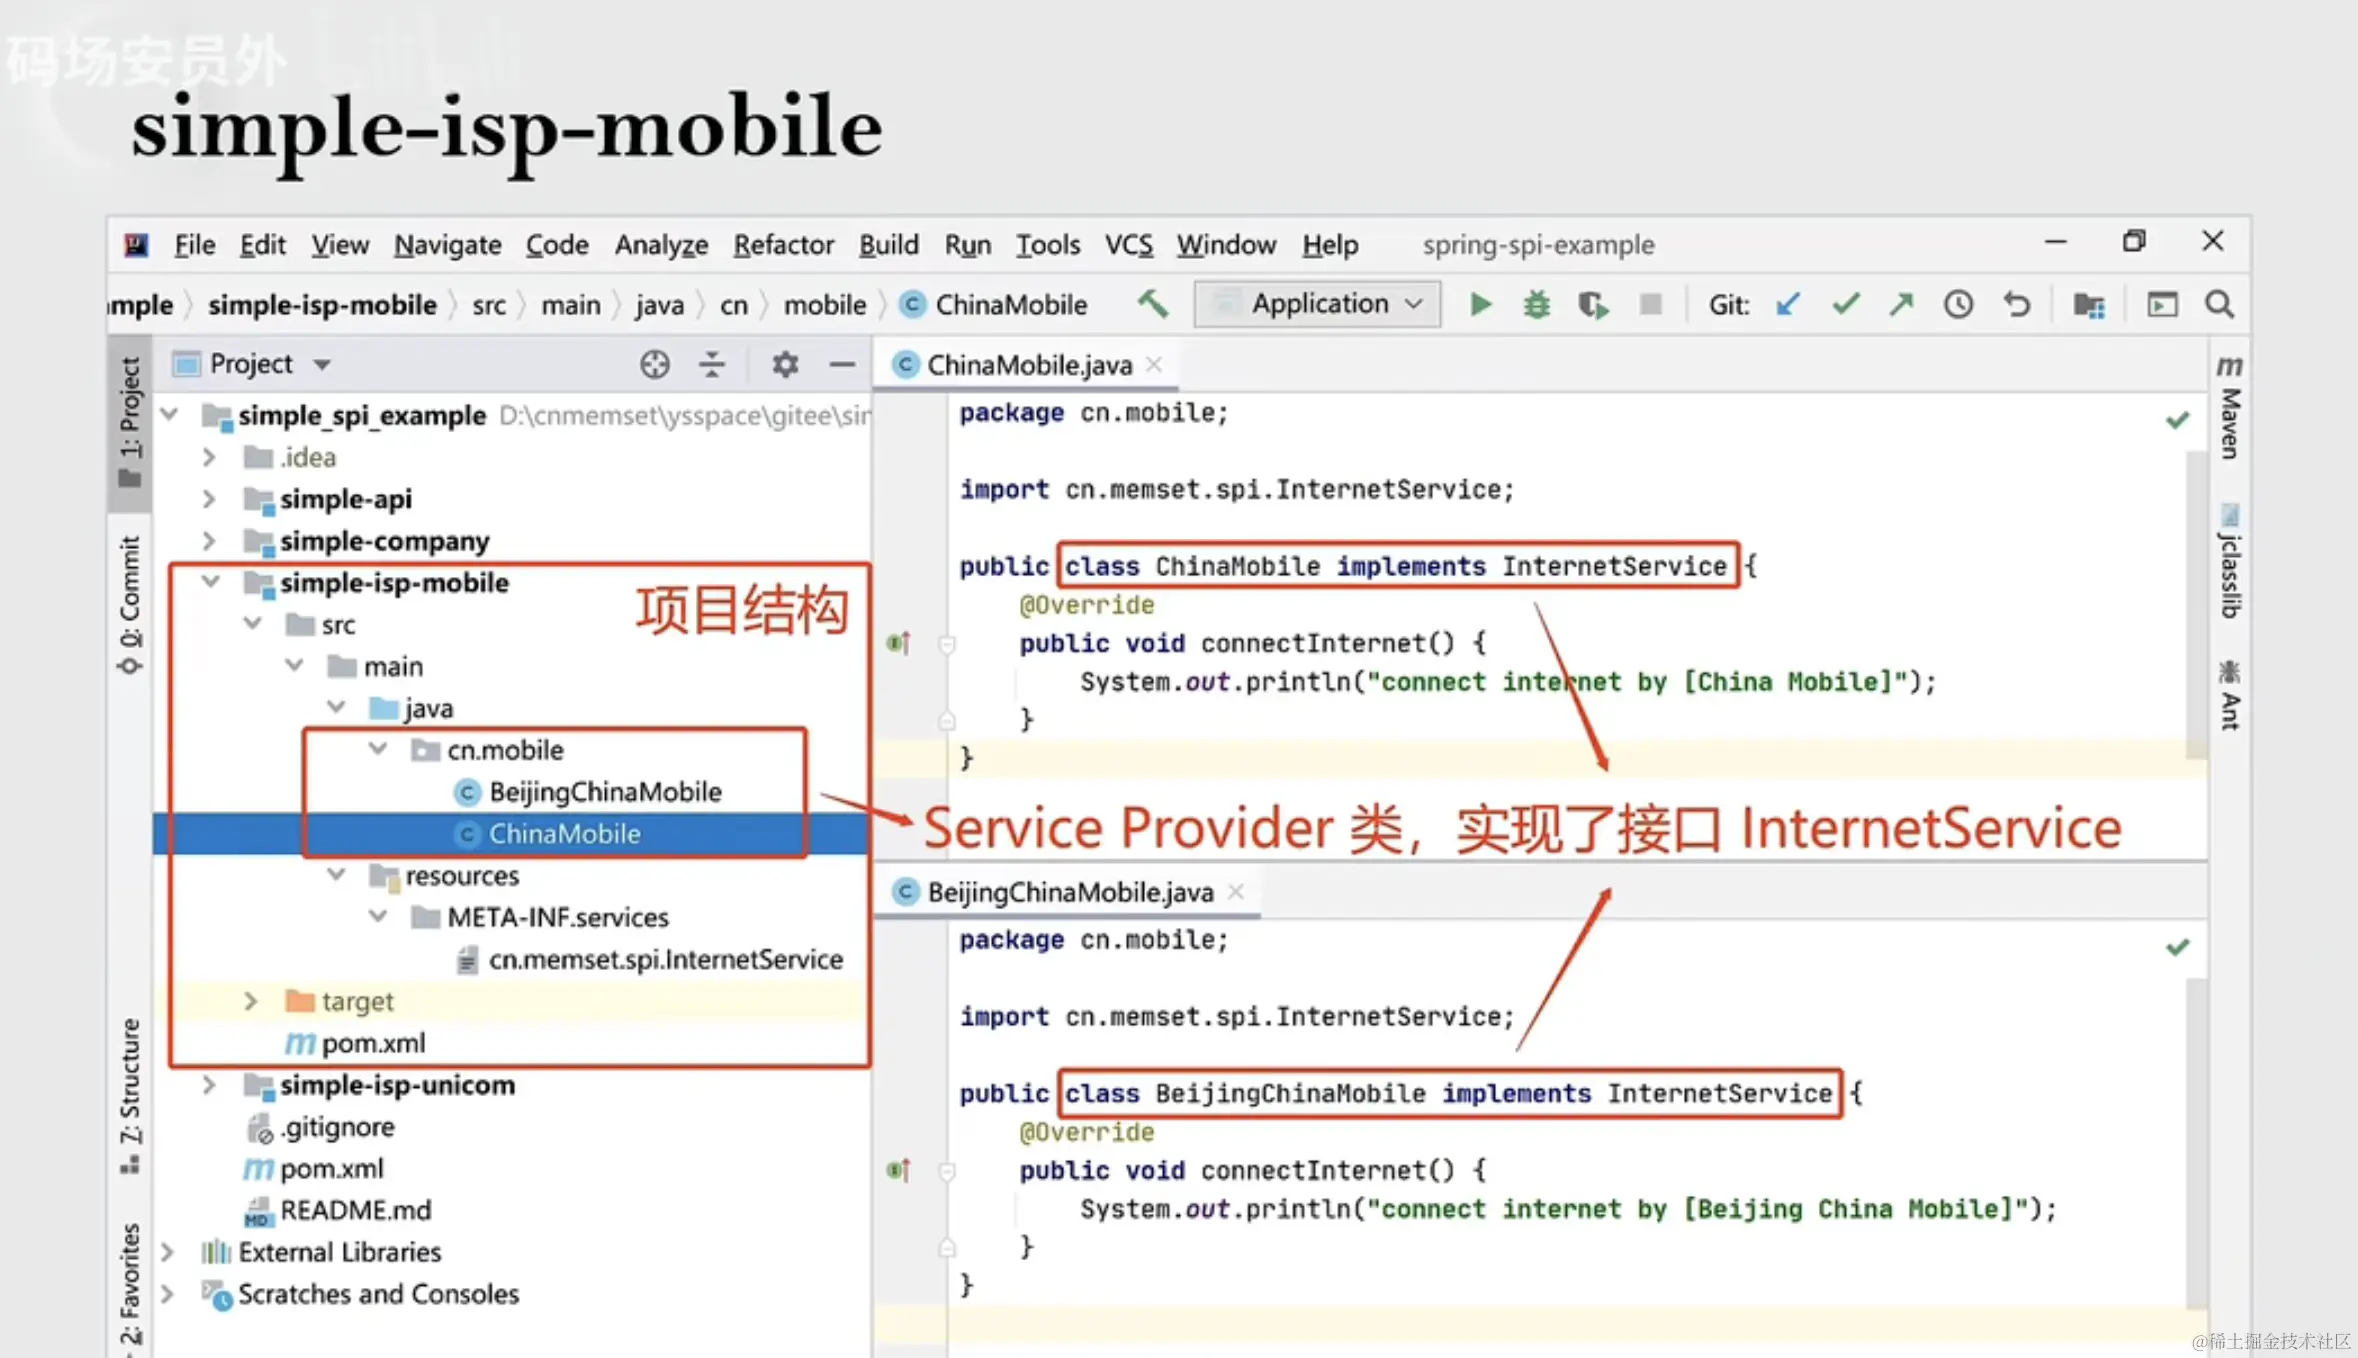Click the connectInternet override gutter marker
The image size is (2358, 1358).
[898, 643]
